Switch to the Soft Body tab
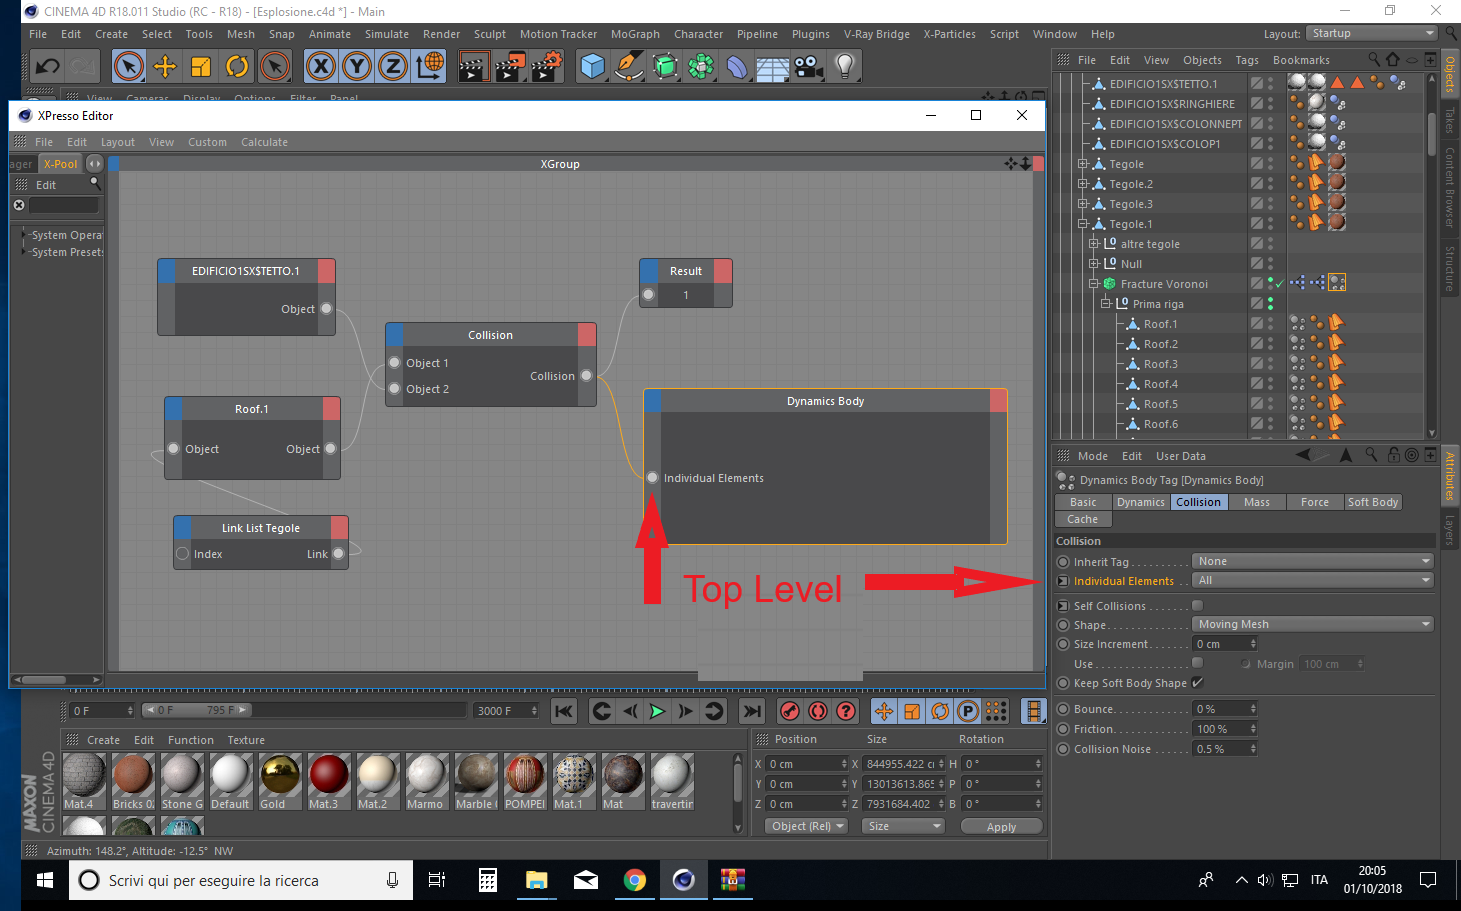The image size is (1461, 911). click(1372, 502)
